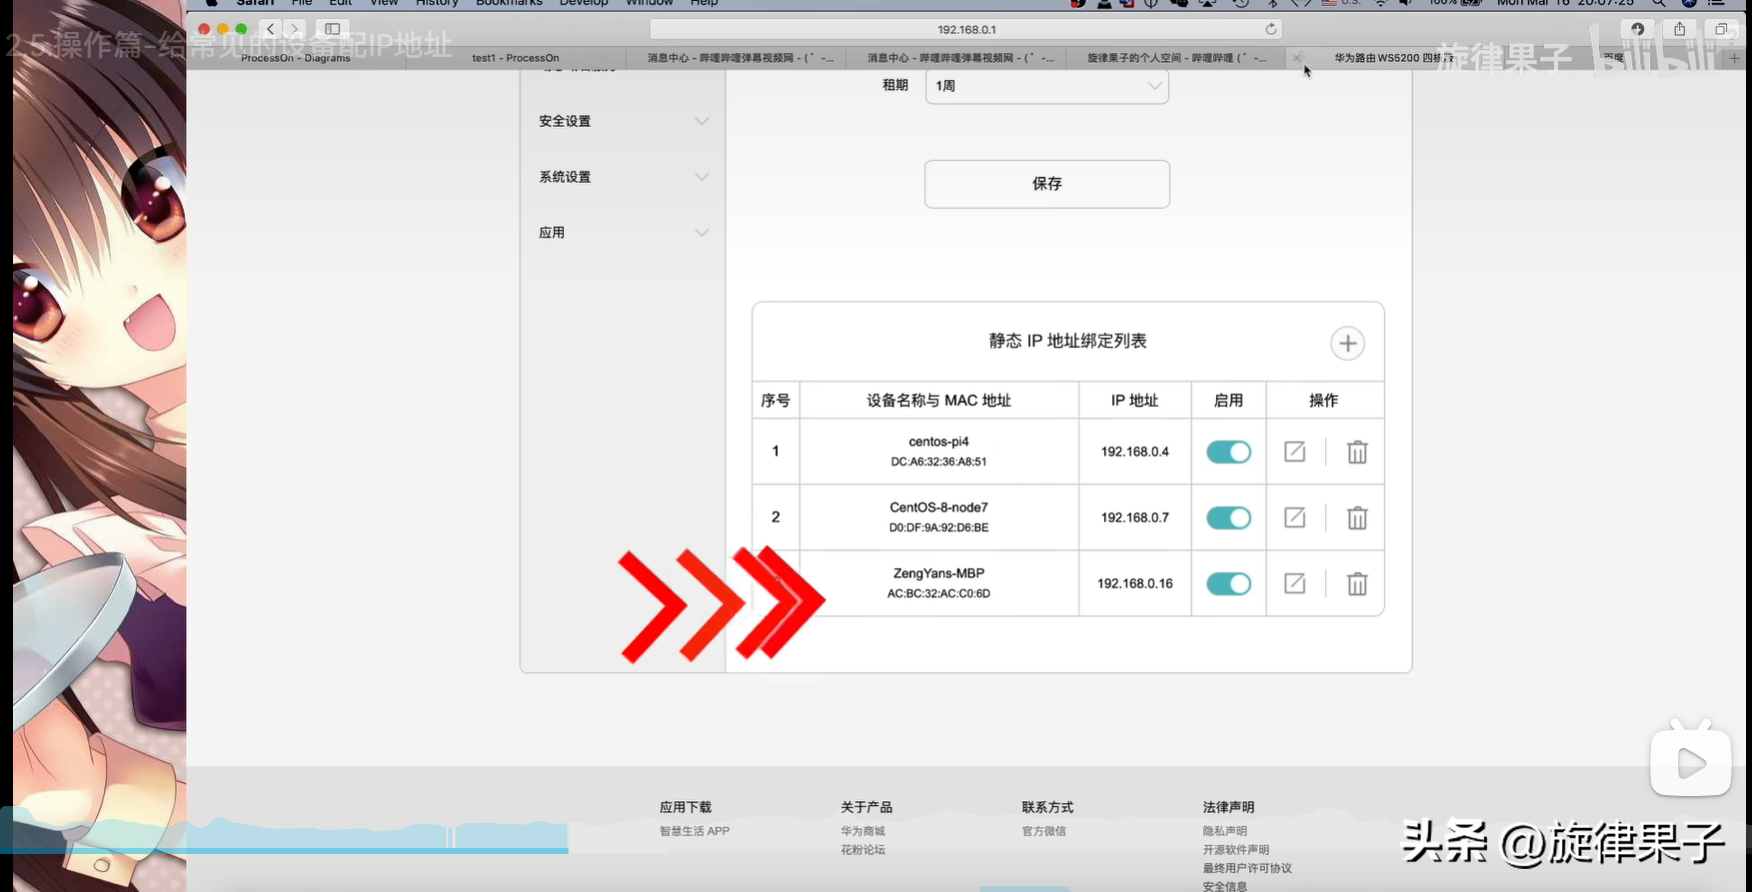Viewport: 1752px width, 892px height.
Task: Delete the CentOS-8-node7 binding entry
Action: (x=1356, y=518)
